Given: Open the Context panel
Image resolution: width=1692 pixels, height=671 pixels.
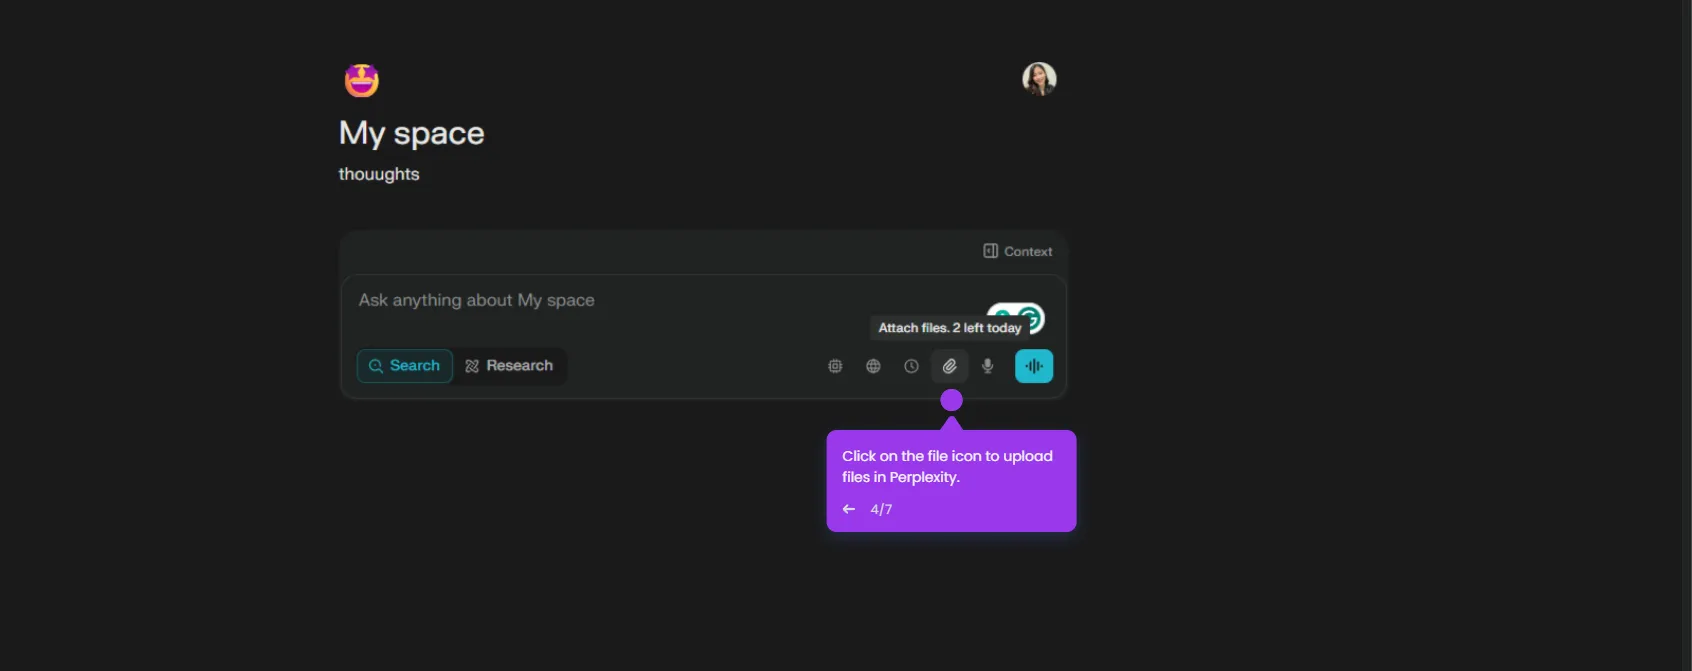Looking at the screenshot, I should click(x=1017, y=251).
